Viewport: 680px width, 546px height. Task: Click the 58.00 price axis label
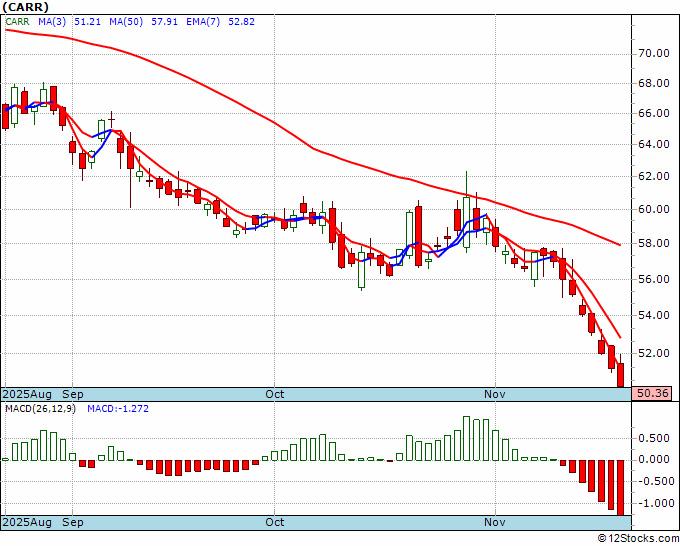click(654, 243)
